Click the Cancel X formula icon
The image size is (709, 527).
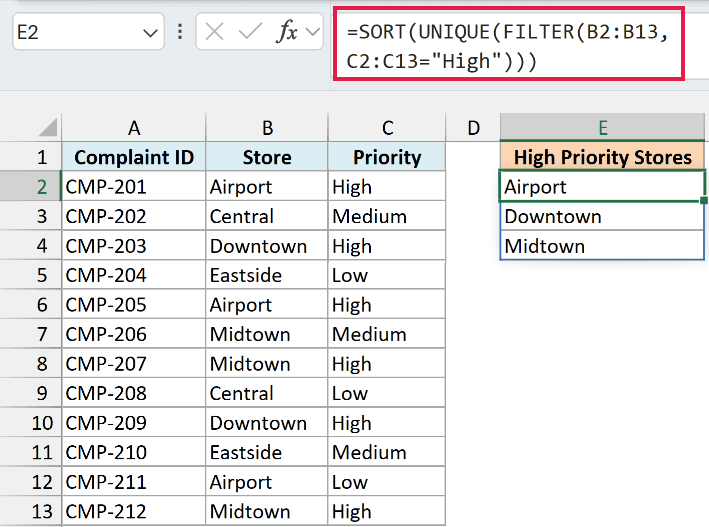point(214,32)
